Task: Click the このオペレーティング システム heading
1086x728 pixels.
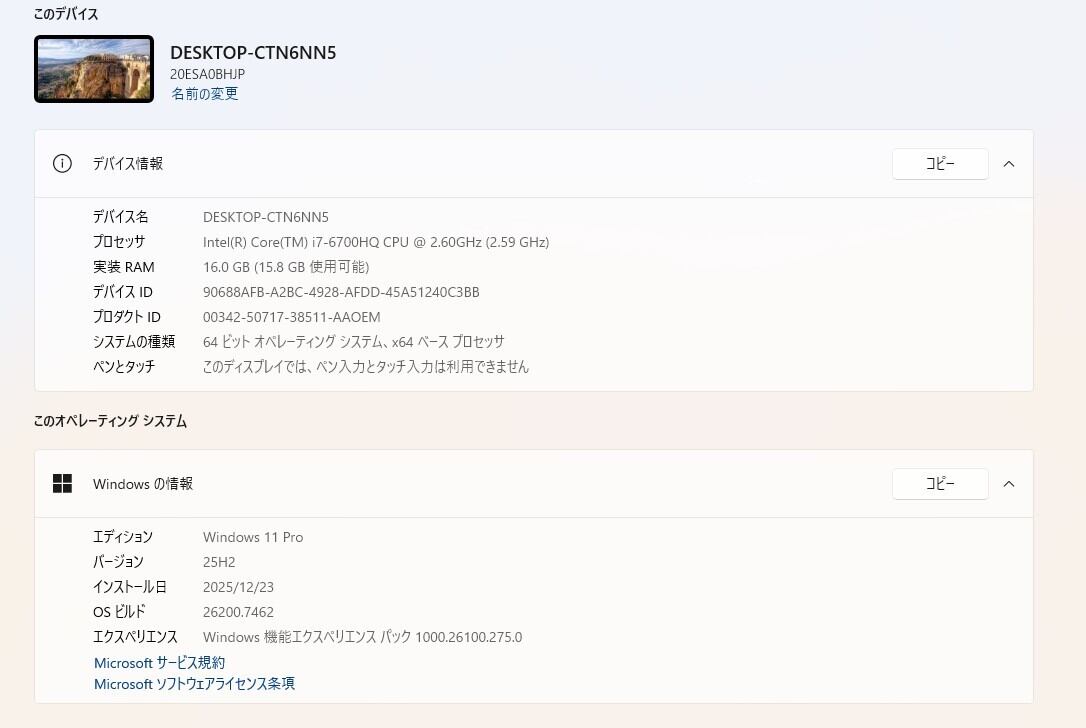Action: 110,421
